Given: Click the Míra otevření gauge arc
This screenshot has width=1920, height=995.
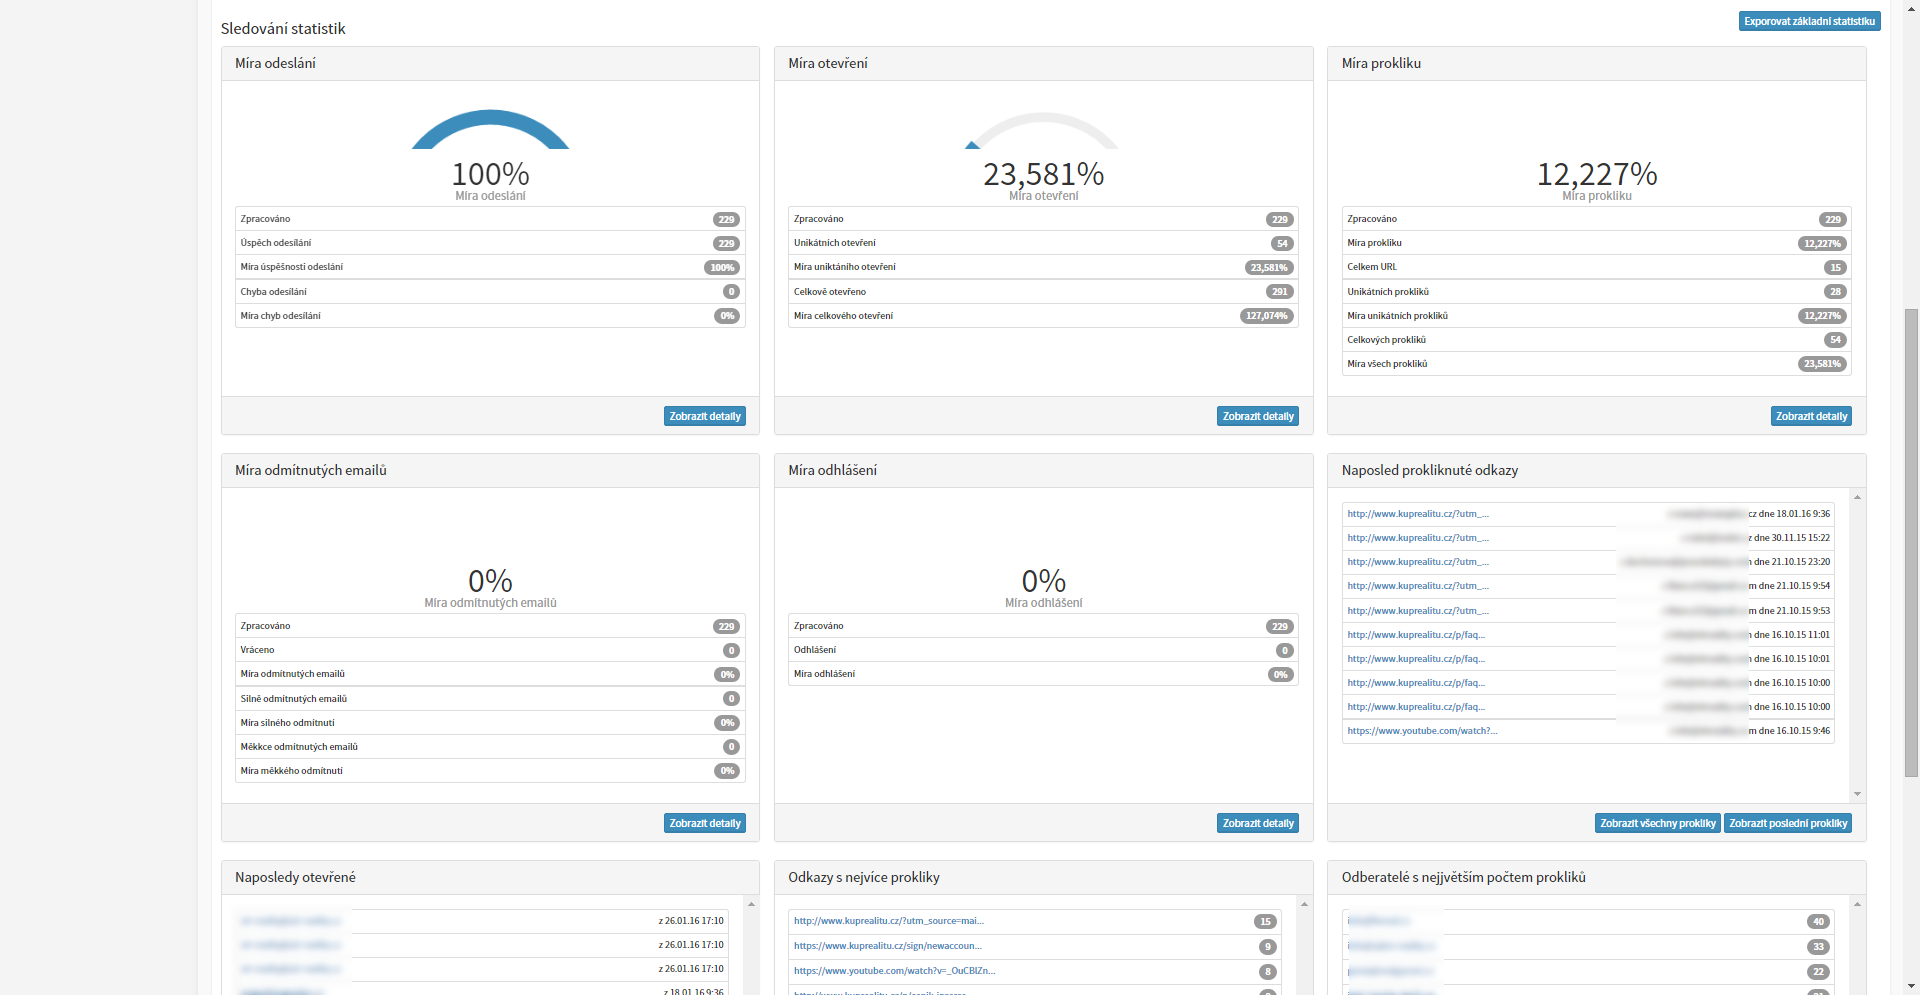Looking at the screenshot, I should pos(1043,119).
